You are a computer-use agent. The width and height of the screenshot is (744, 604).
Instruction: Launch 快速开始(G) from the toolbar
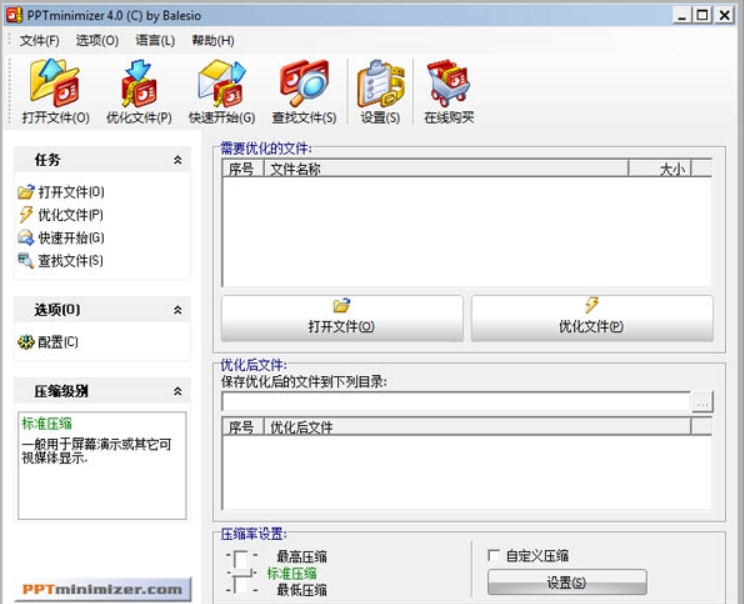coord(222,92)
